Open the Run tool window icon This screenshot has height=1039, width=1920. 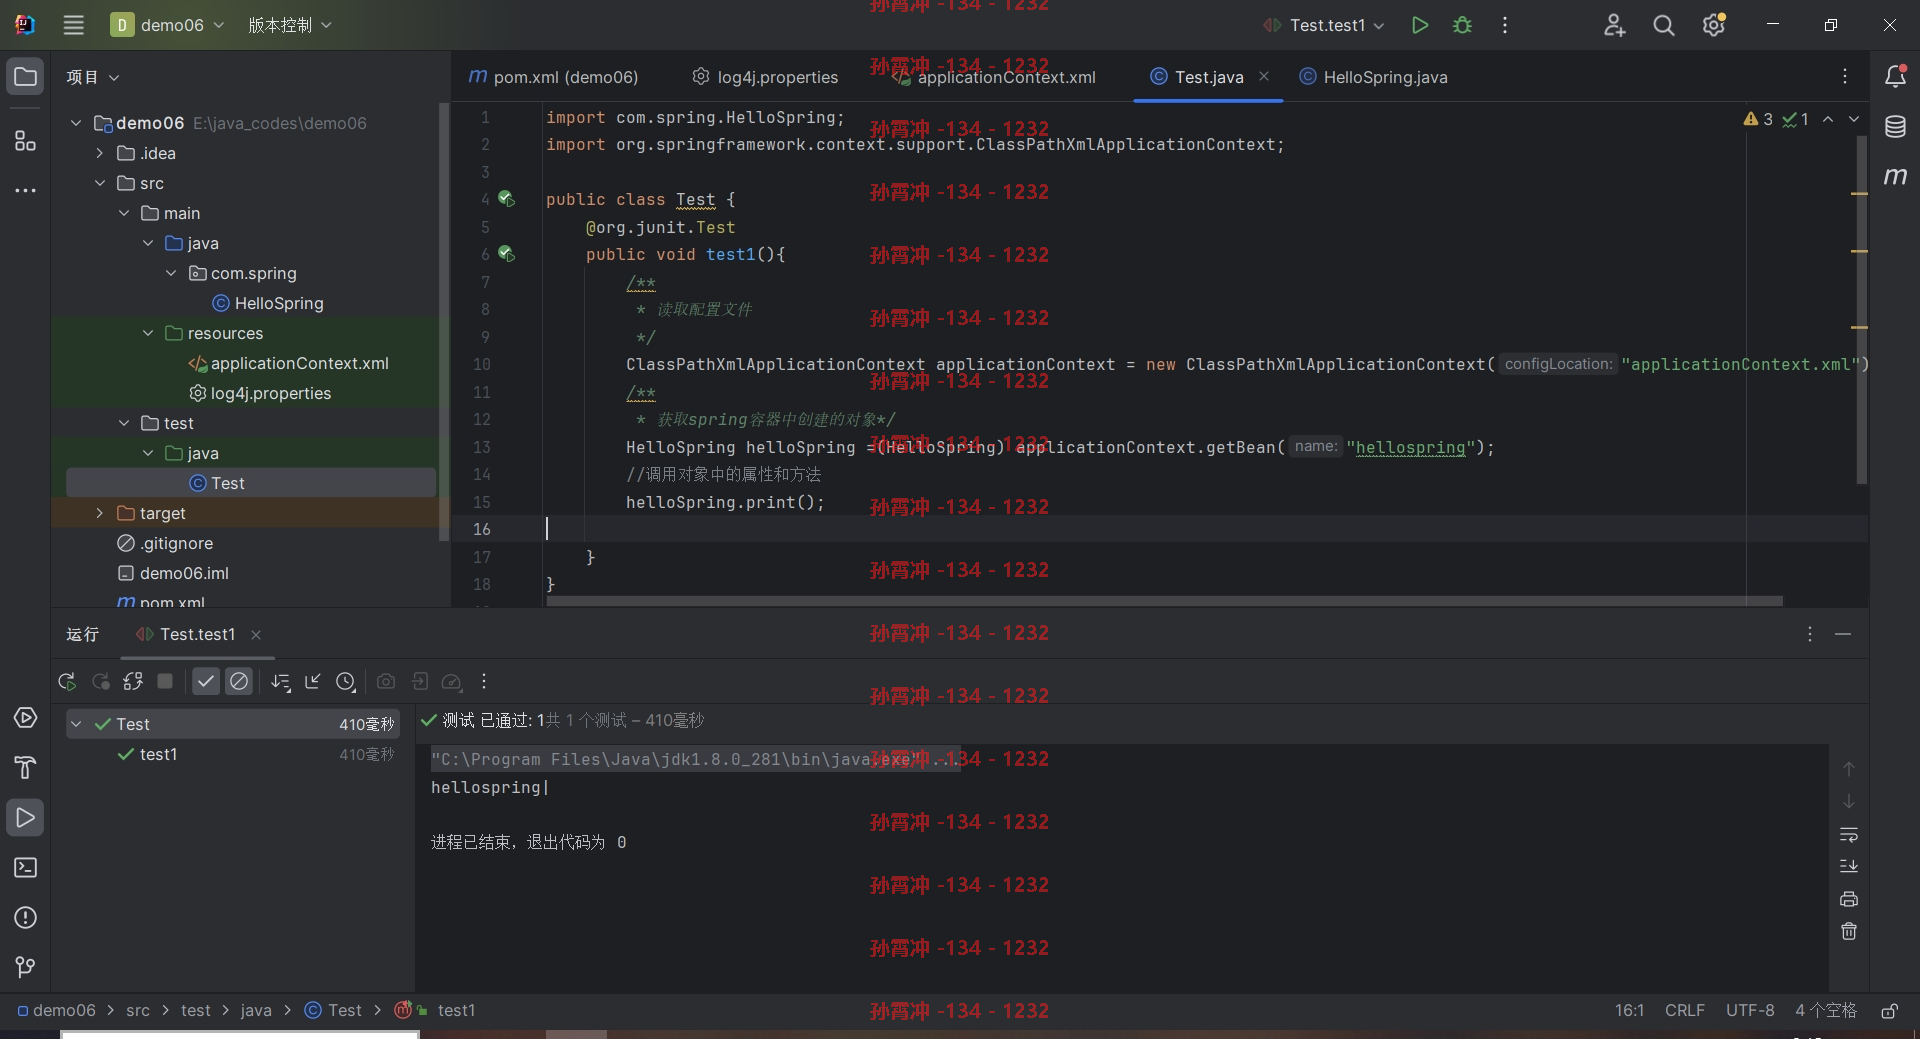click(25, 818)
